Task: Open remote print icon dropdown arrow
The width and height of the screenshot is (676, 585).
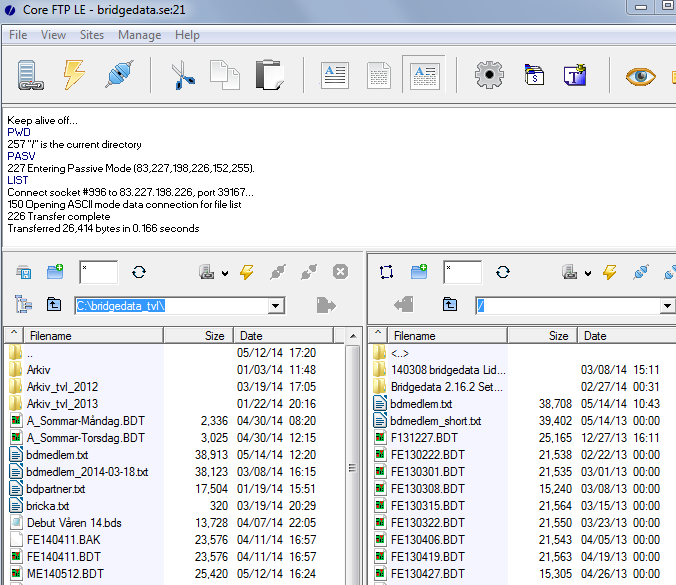Action: pyautogui.click(x=588, y=273)
